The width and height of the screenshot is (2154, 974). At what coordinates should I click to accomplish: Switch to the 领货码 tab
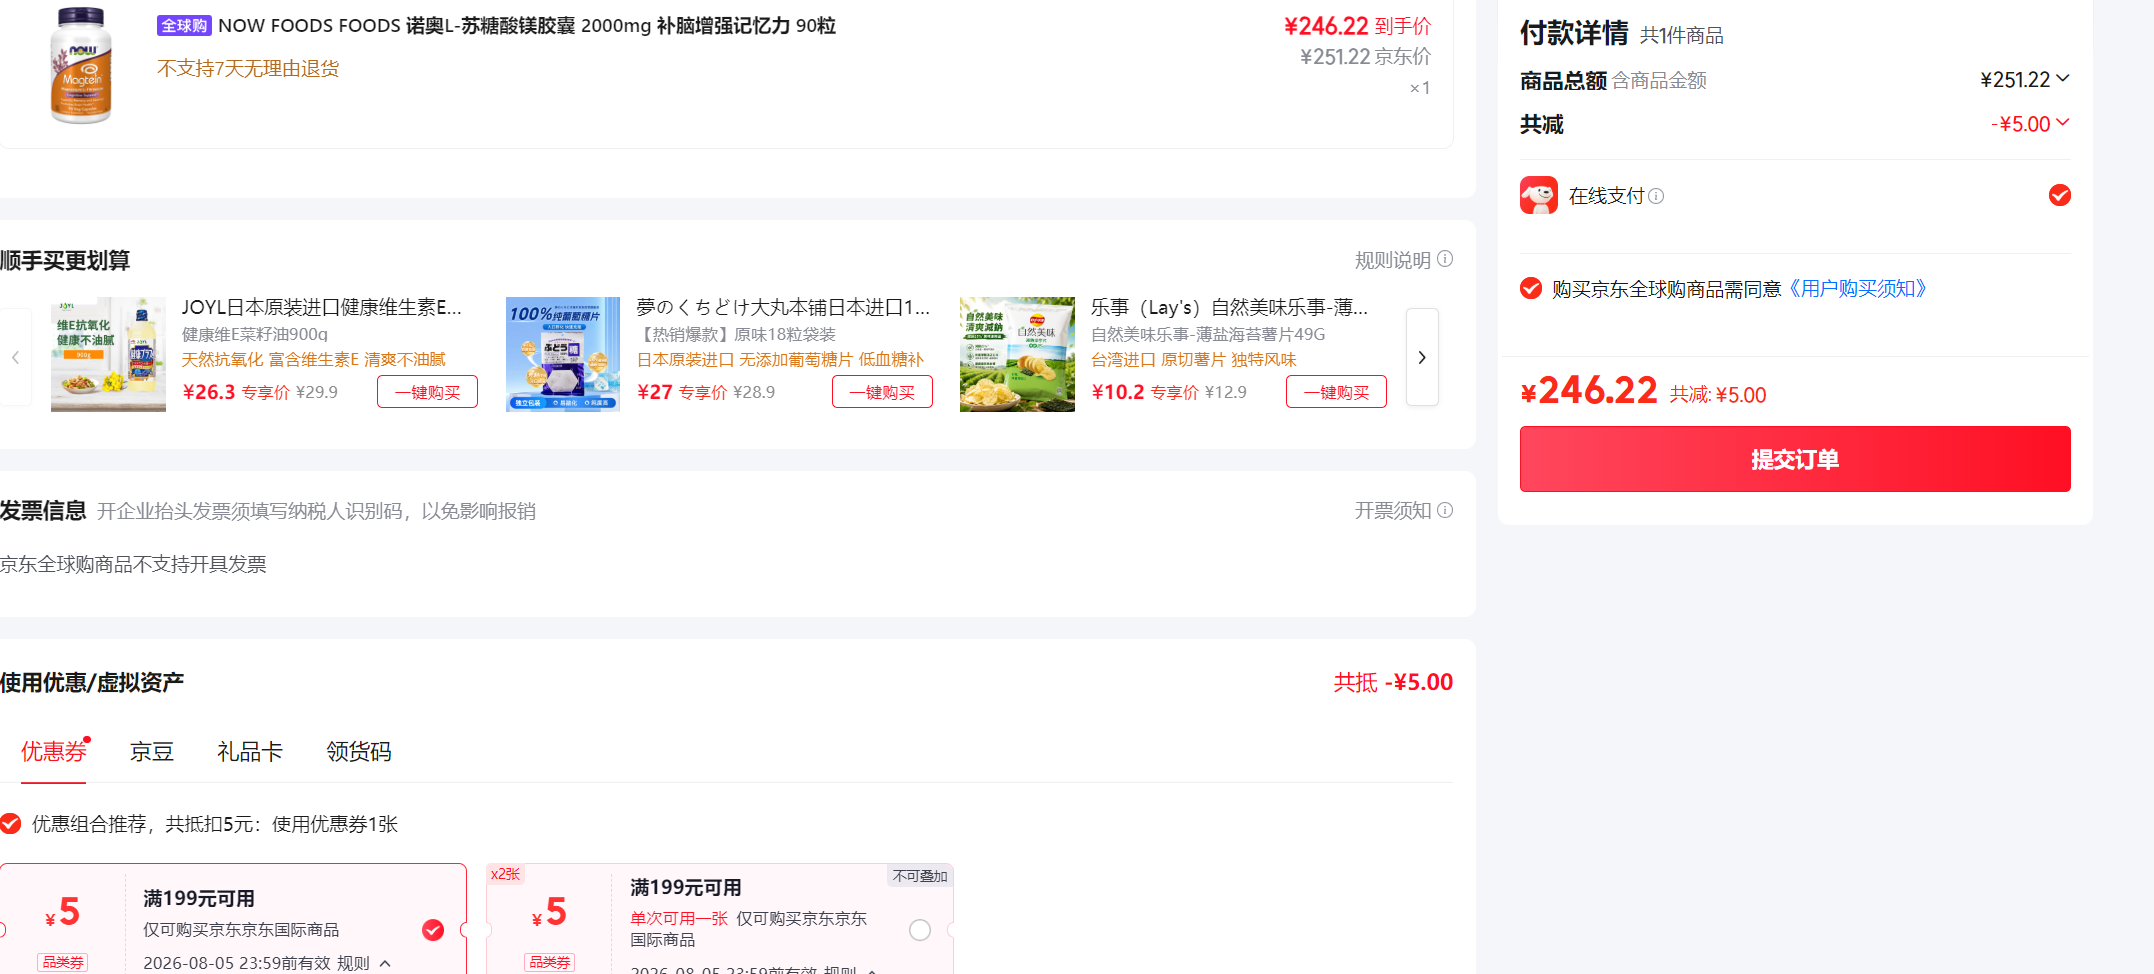(359, 751)
